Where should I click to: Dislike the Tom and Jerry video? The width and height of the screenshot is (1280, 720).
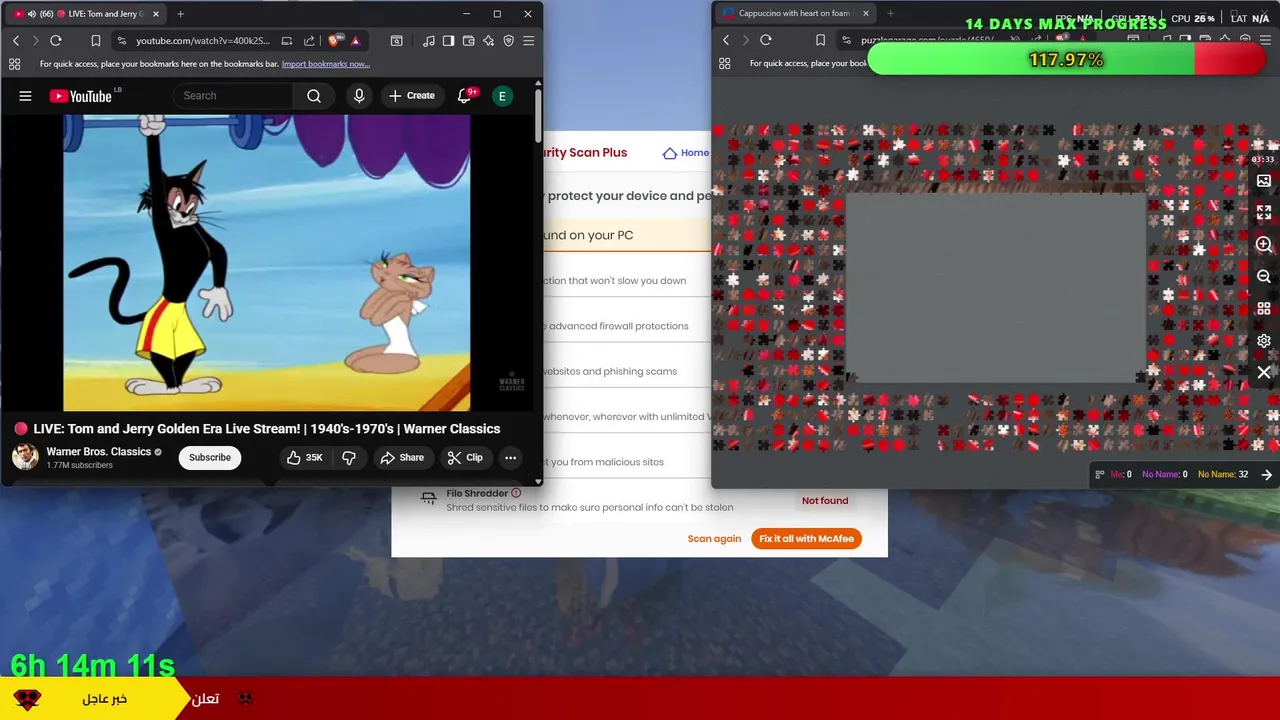349,457
